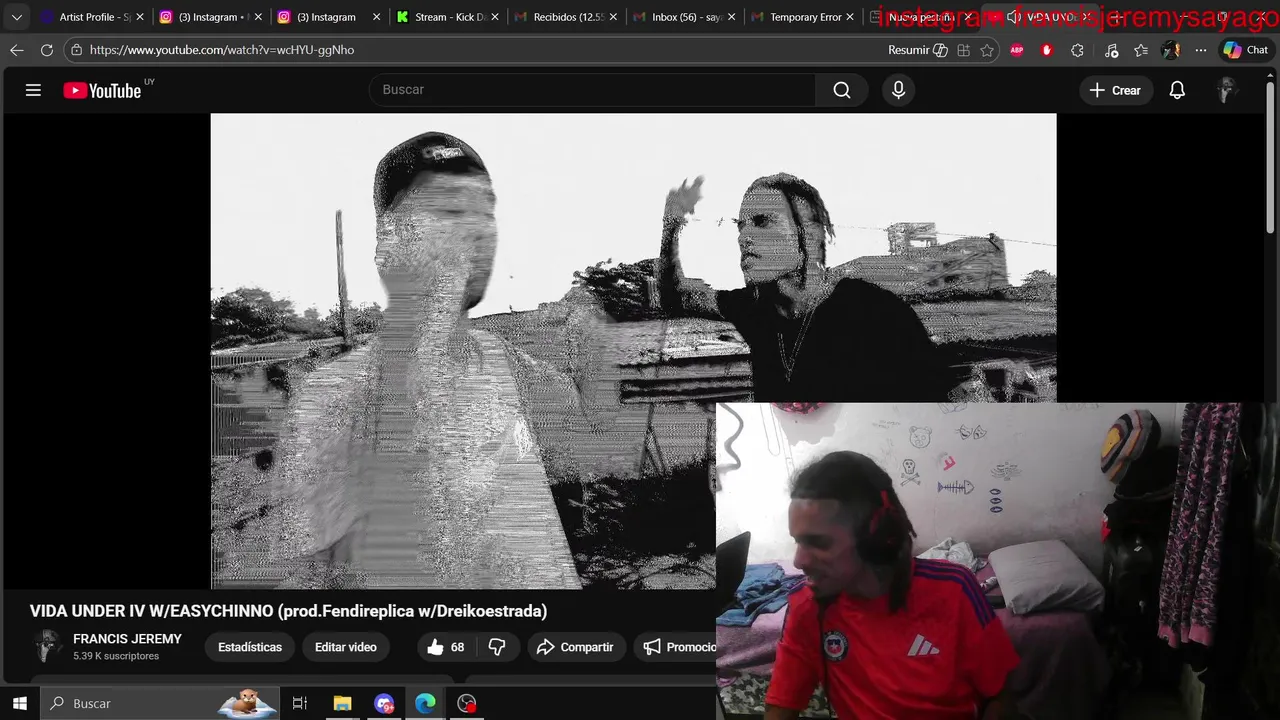
Task: Click Resumir in the address bar
Action: click(x=917, y=50)
